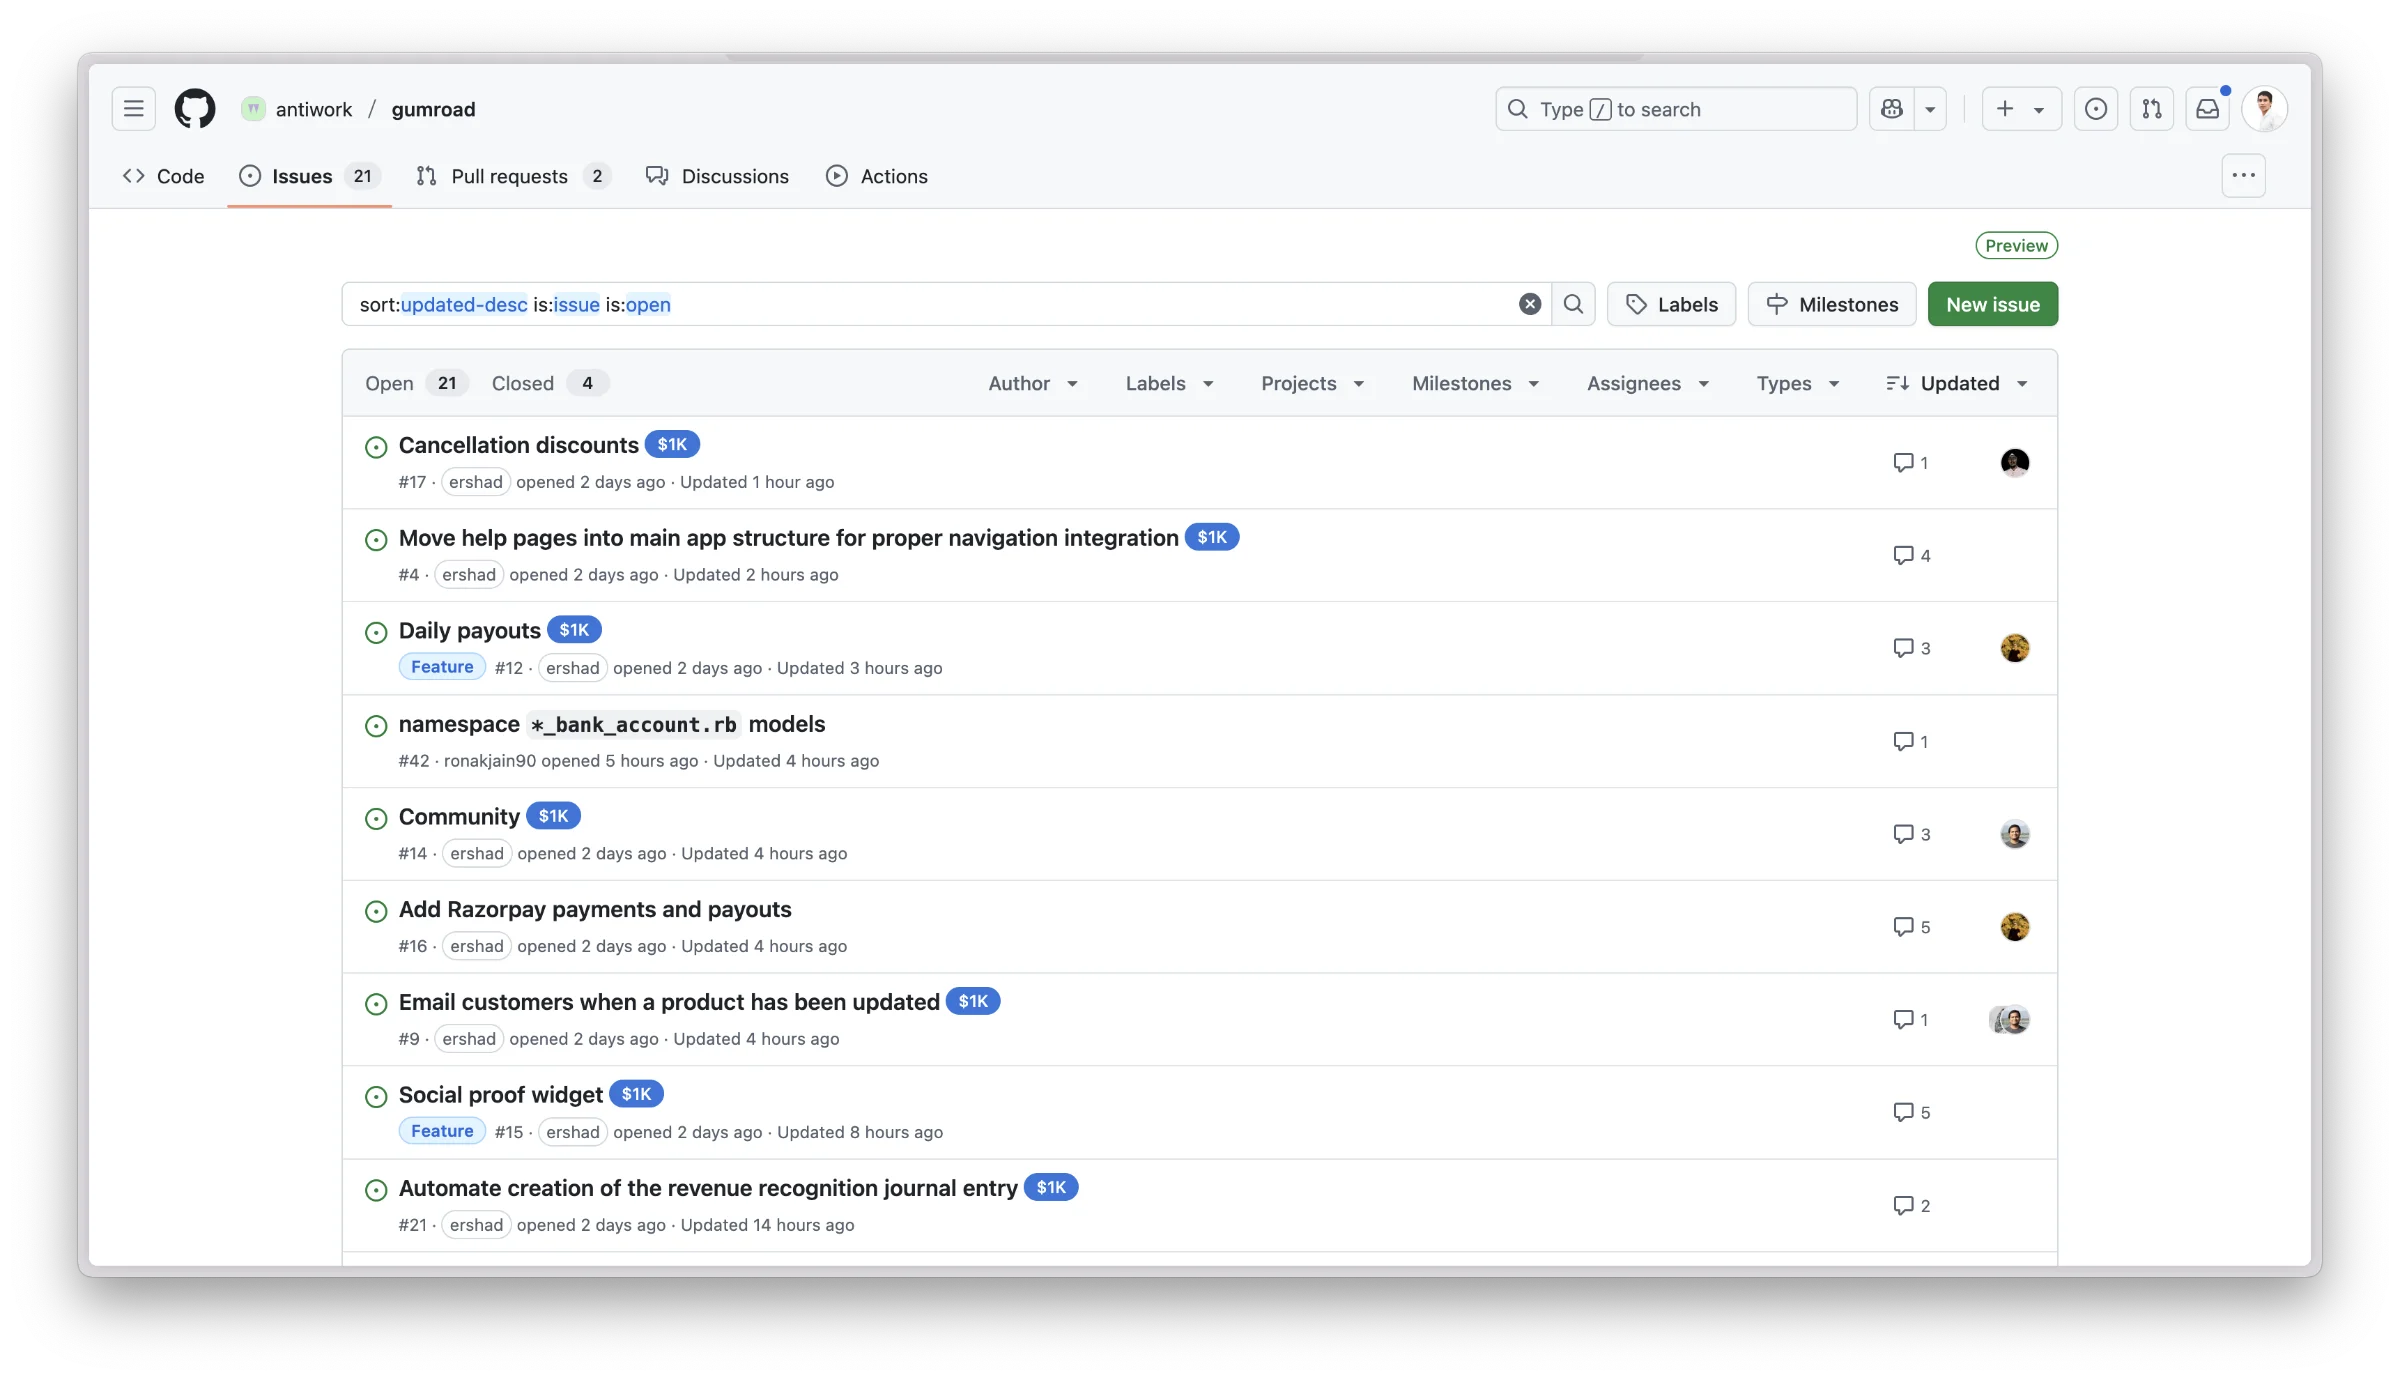Click the $1K label on Community issue

(553, 816)
